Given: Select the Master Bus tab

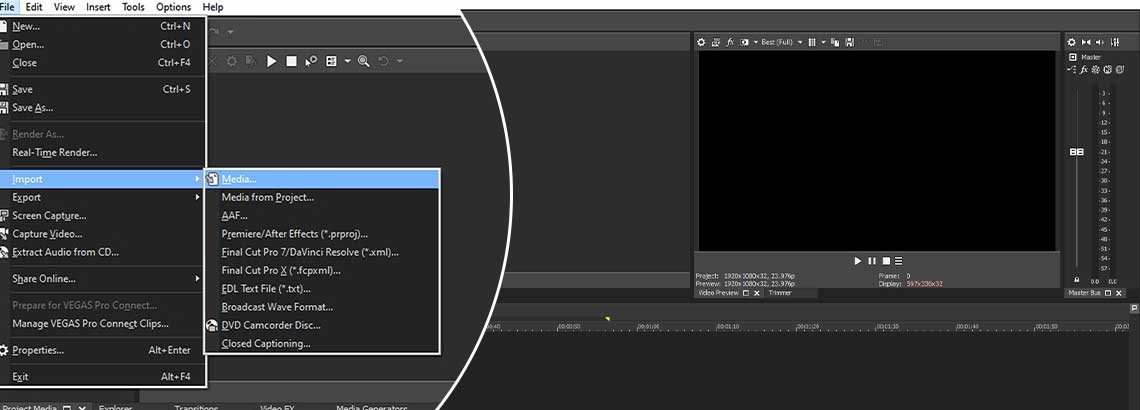Looking at the screenshot, I should click(1084, 293).
